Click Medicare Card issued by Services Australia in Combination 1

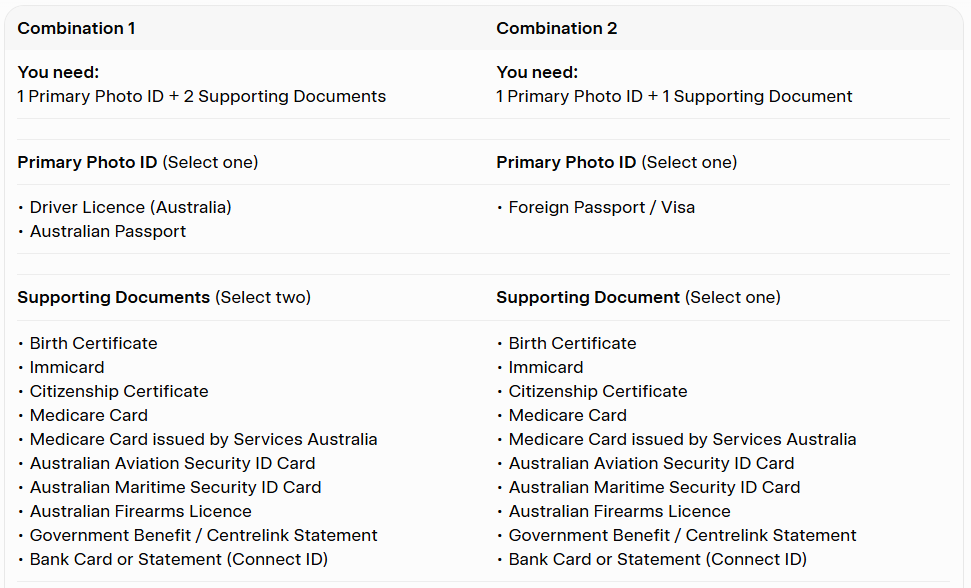coord(203,439)
